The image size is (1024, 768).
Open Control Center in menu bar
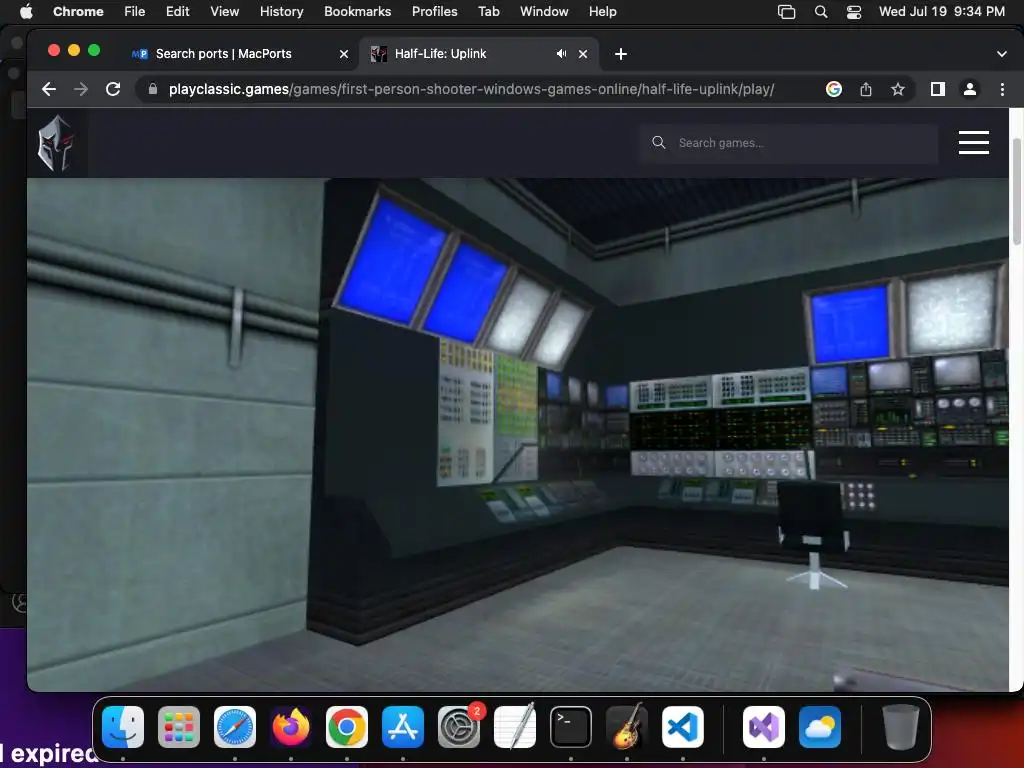(854, 12)
